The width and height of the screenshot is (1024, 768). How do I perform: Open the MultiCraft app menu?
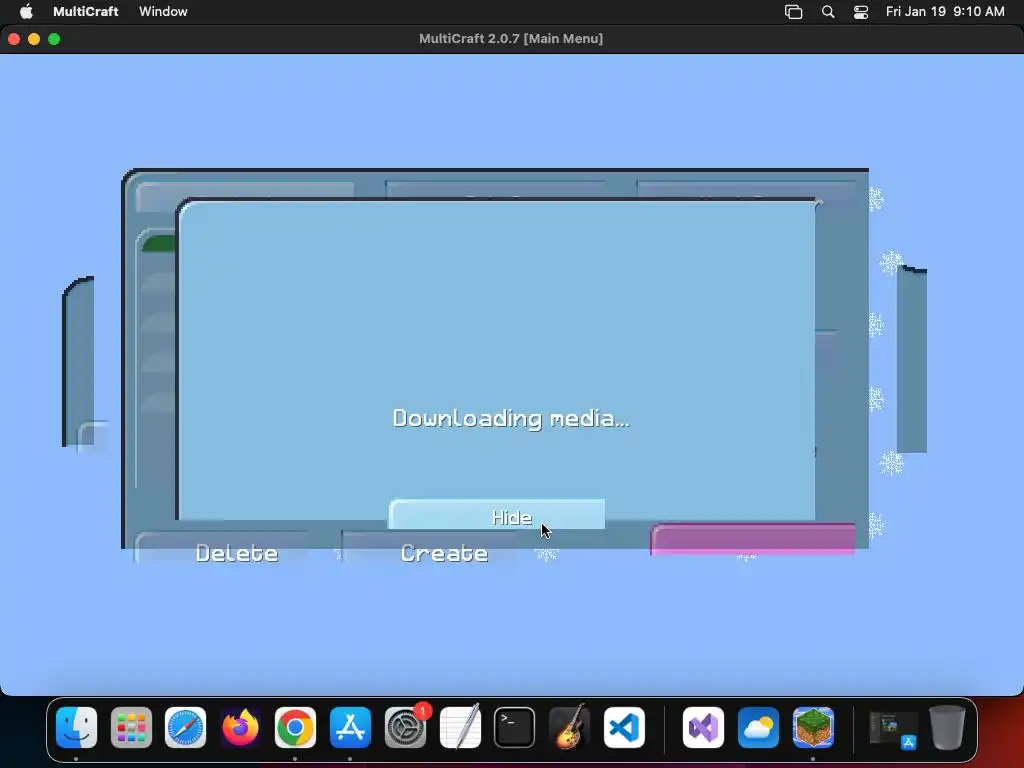point(86,11)
